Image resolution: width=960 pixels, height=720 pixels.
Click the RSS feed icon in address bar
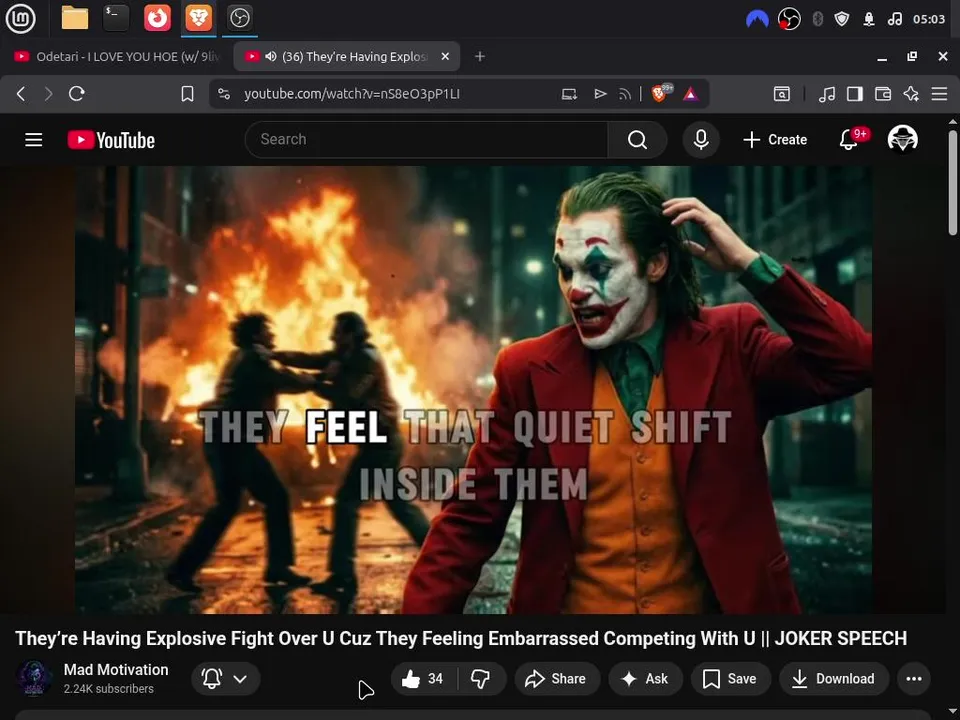pyautogui.click(x=624, y=94)
